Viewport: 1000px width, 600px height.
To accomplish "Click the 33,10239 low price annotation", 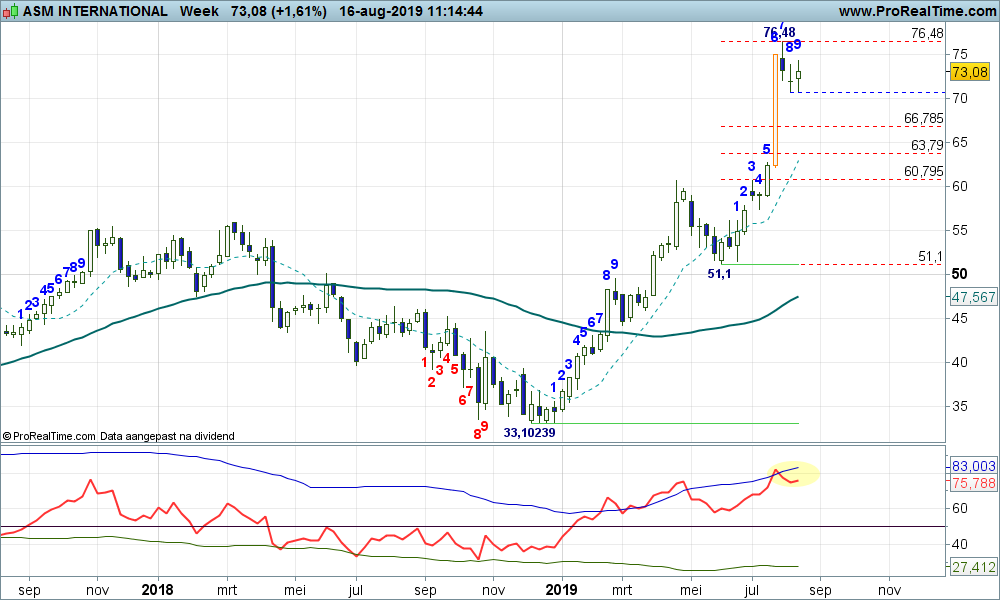I will tap(529, 433).
